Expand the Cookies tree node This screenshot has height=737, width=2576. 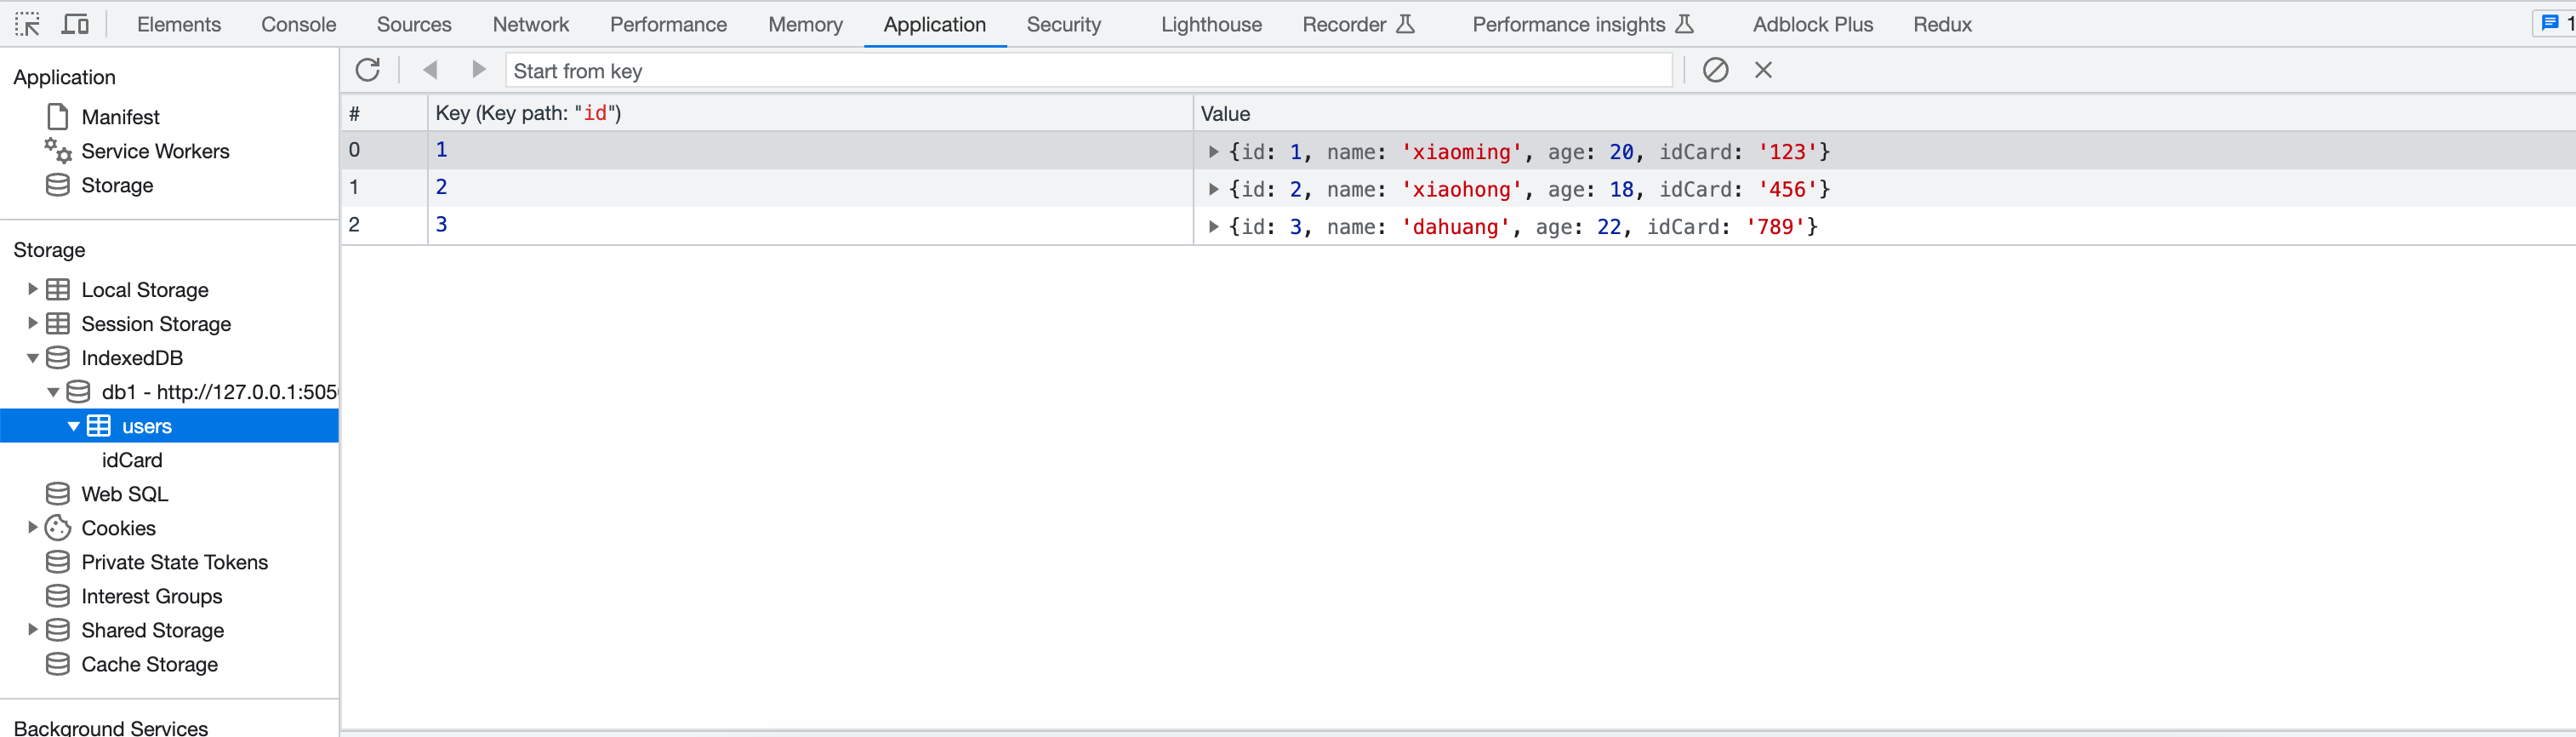32,527
